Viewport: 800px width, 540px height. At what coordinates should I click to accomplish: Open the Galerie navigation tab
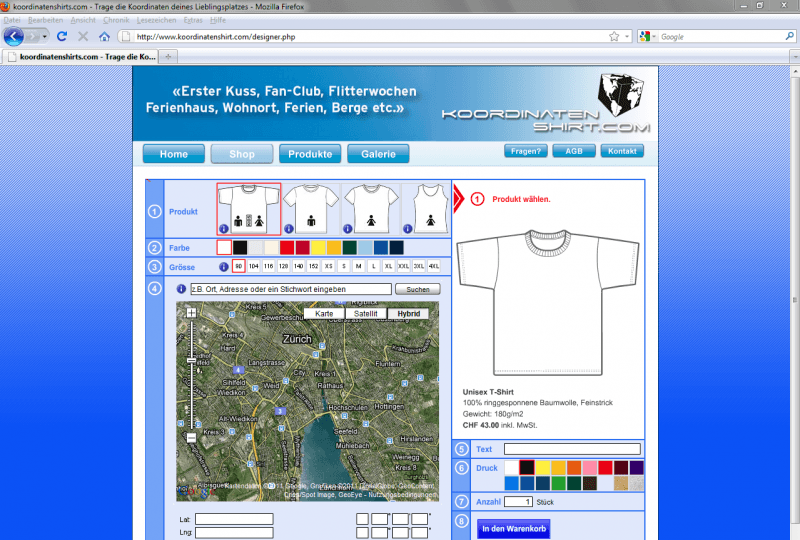[378, 154]
